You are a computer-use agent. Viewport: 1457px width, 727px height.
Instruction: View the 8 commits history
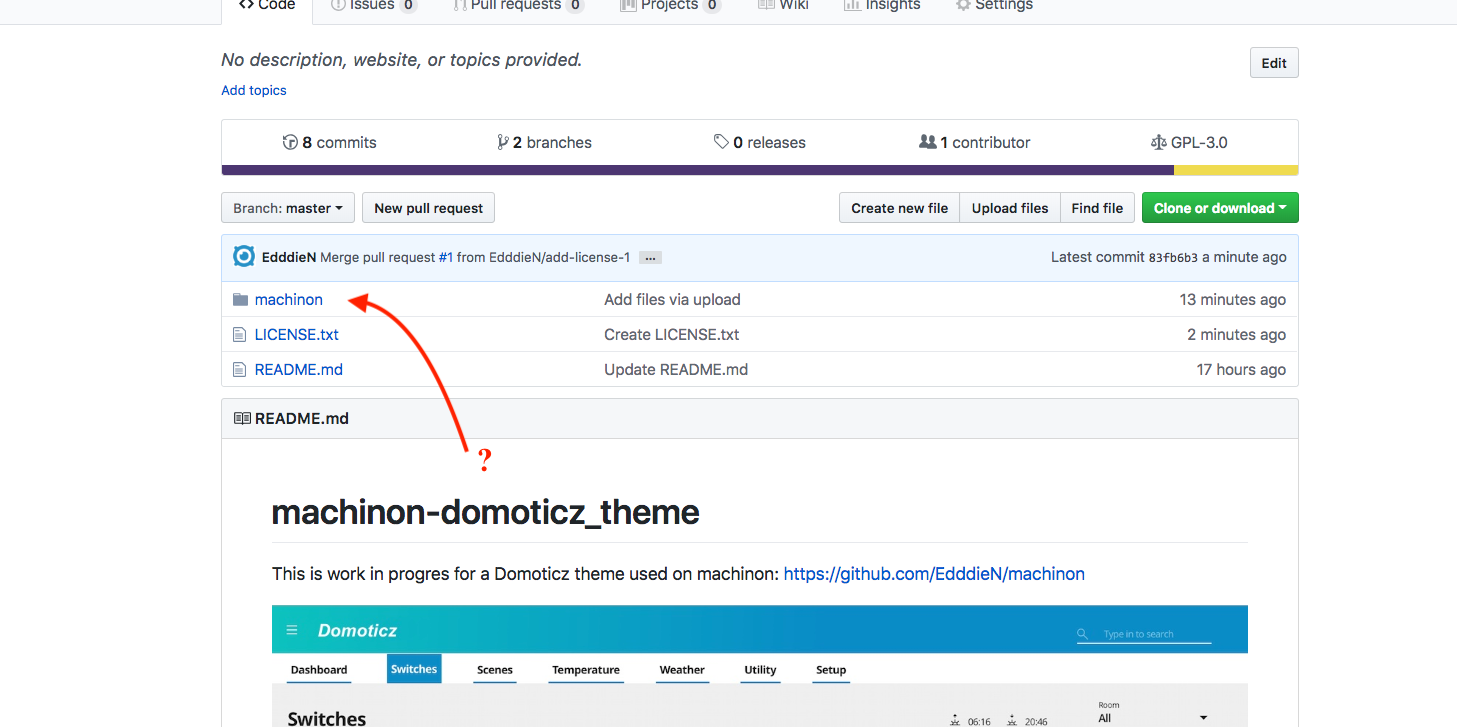point(330,142)
